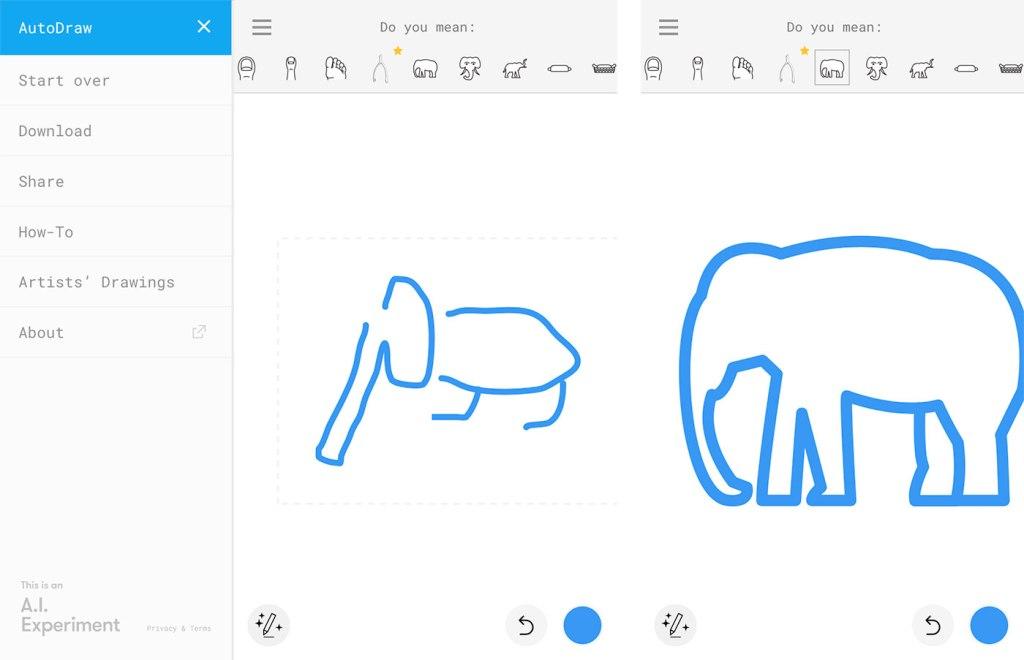Open the Privacy & Terms link
This screenshot has height=660, width=1024.
click(x=179, y=629)
